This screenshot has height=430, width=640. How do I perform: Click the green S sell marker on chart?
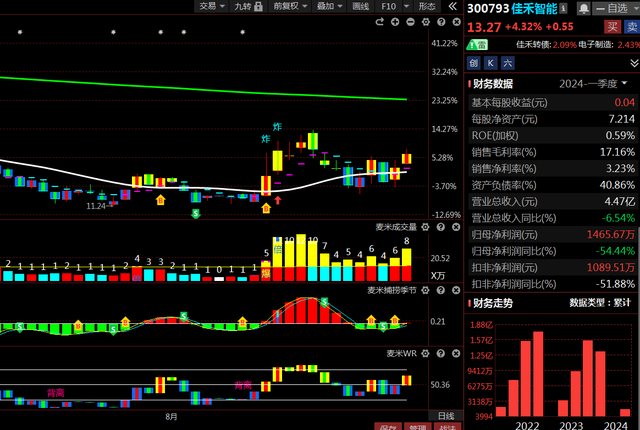pyautogui.click(x=196, y=213)
